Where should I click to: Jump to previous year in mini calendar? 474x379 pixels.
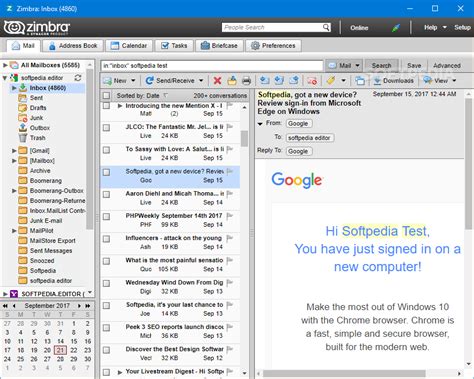pyautogui.click(x=5, y=306)
